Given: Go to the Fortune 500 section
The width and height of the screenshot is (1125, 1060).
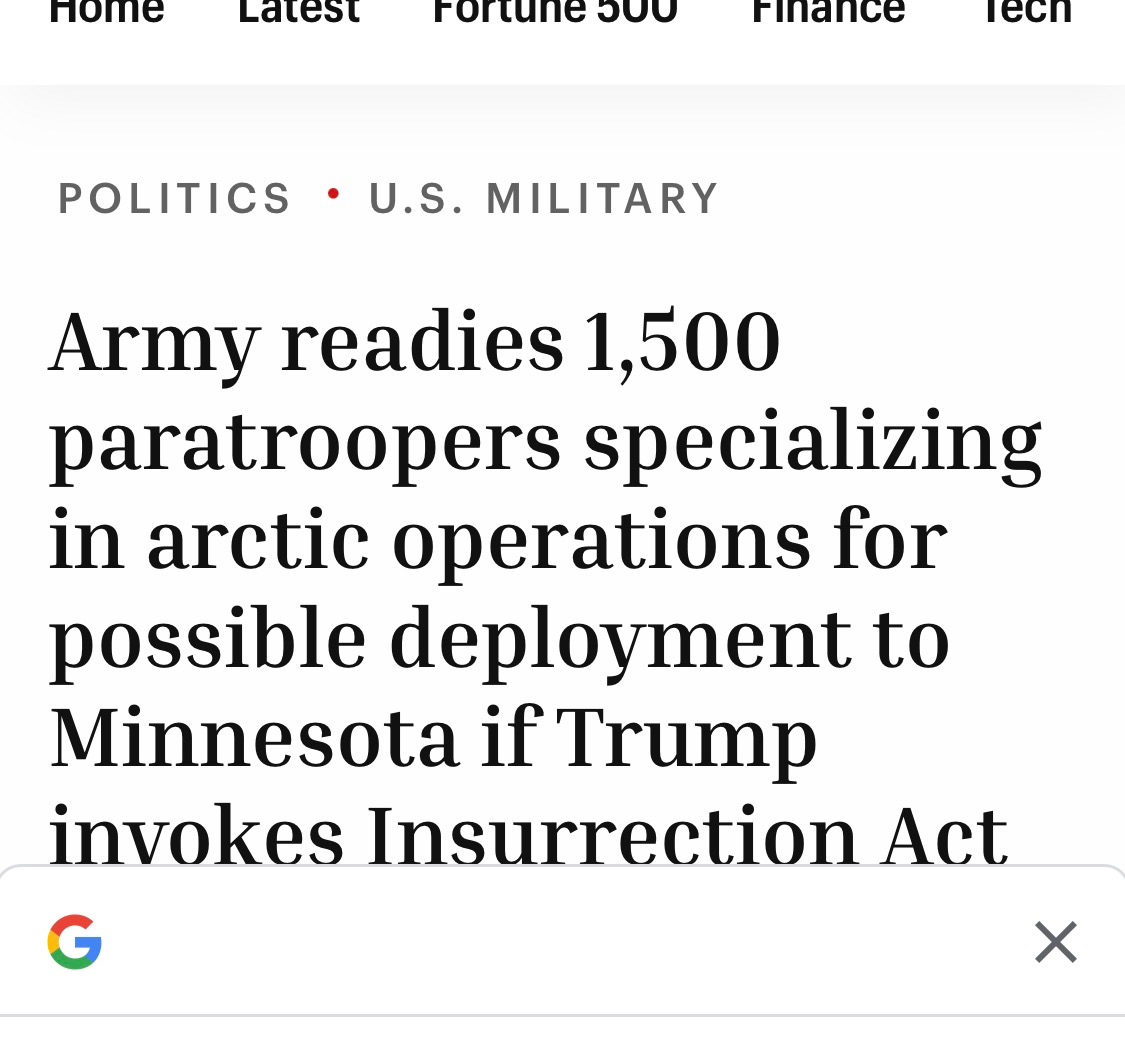Looking at the screenshot, I should (555, 12).
